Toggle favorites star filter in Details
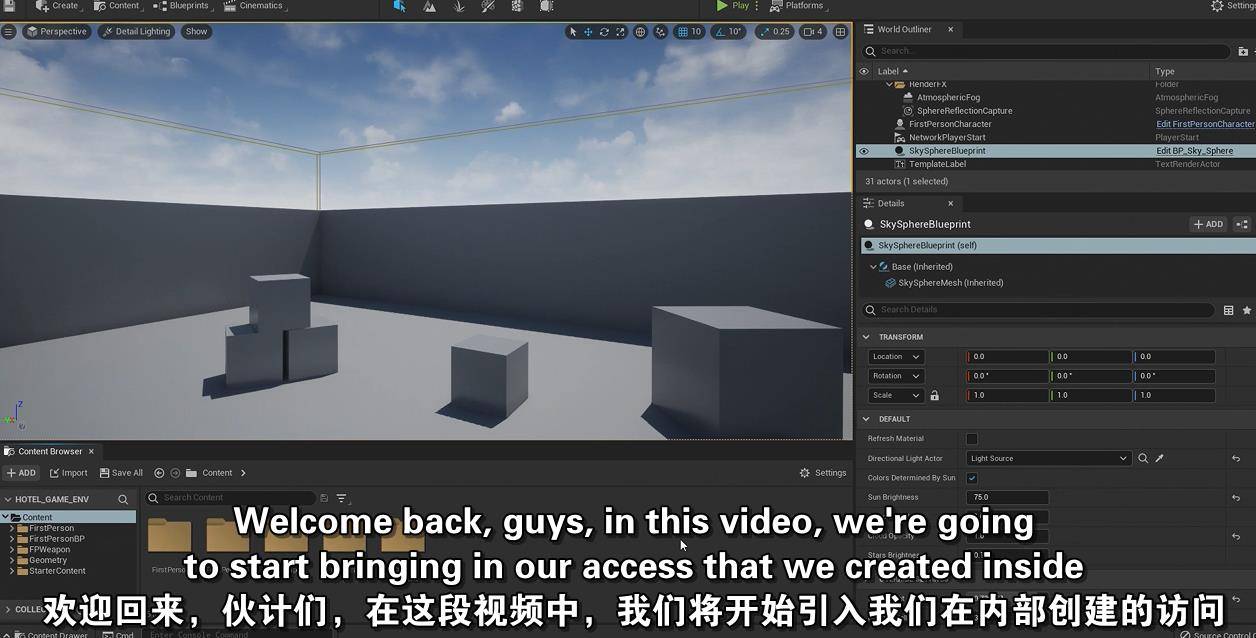The width and height of the screenshot is (1256, 638). click(1246, 311)
